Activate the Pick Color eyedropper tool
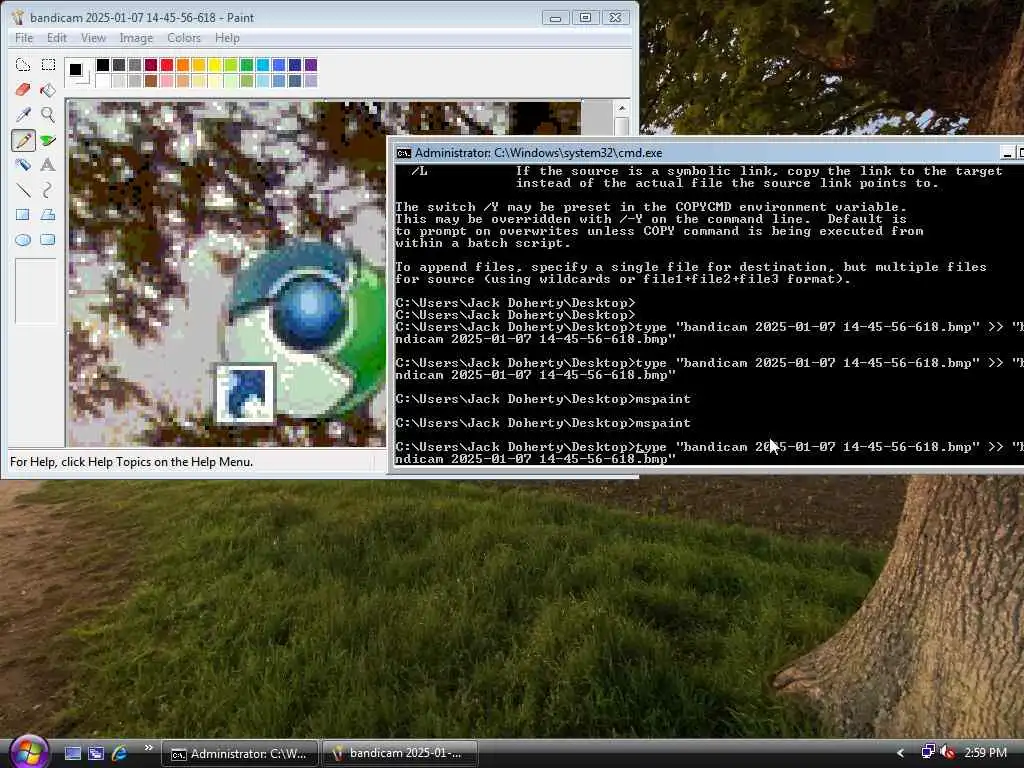1024x768 pixels. 23,115
